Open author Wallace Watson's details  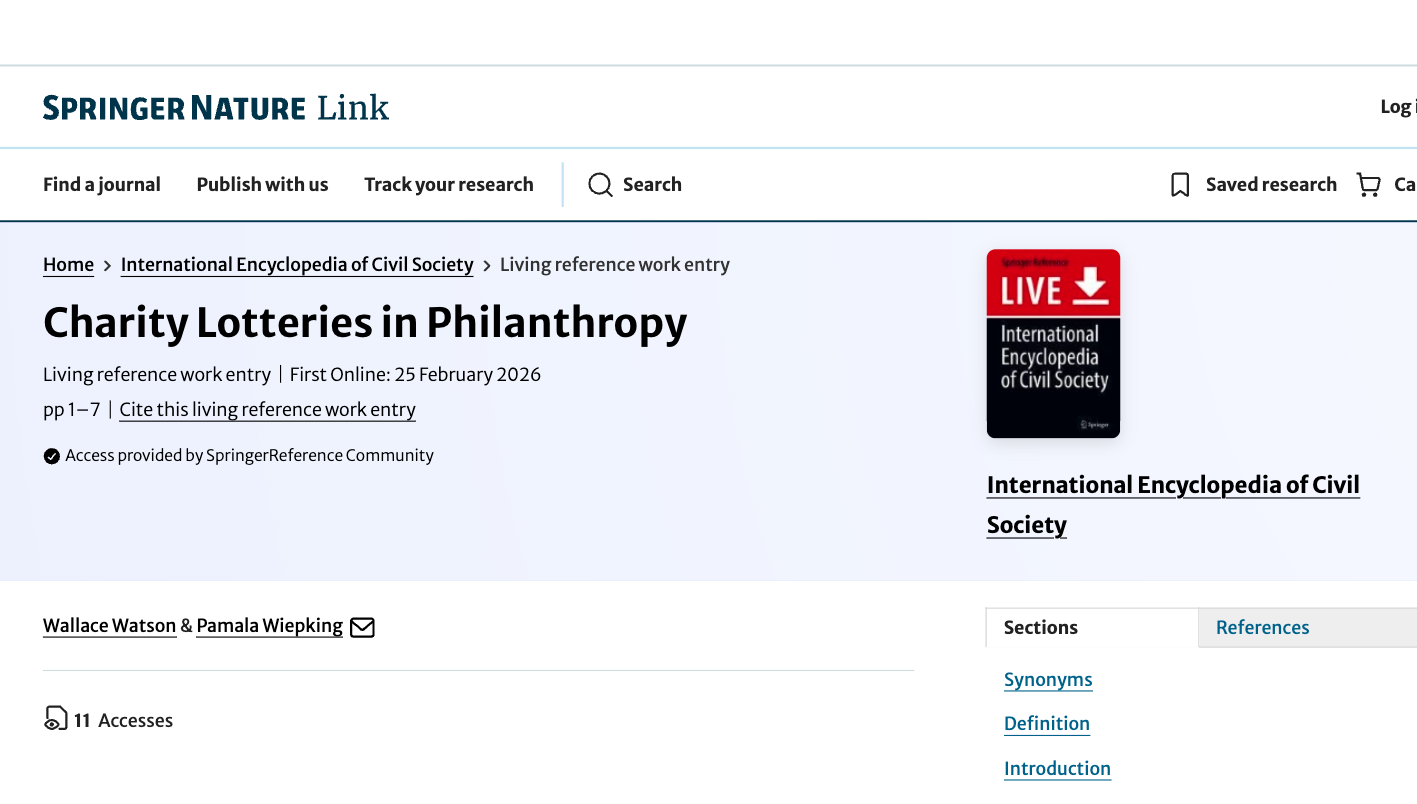coord(110,626)
